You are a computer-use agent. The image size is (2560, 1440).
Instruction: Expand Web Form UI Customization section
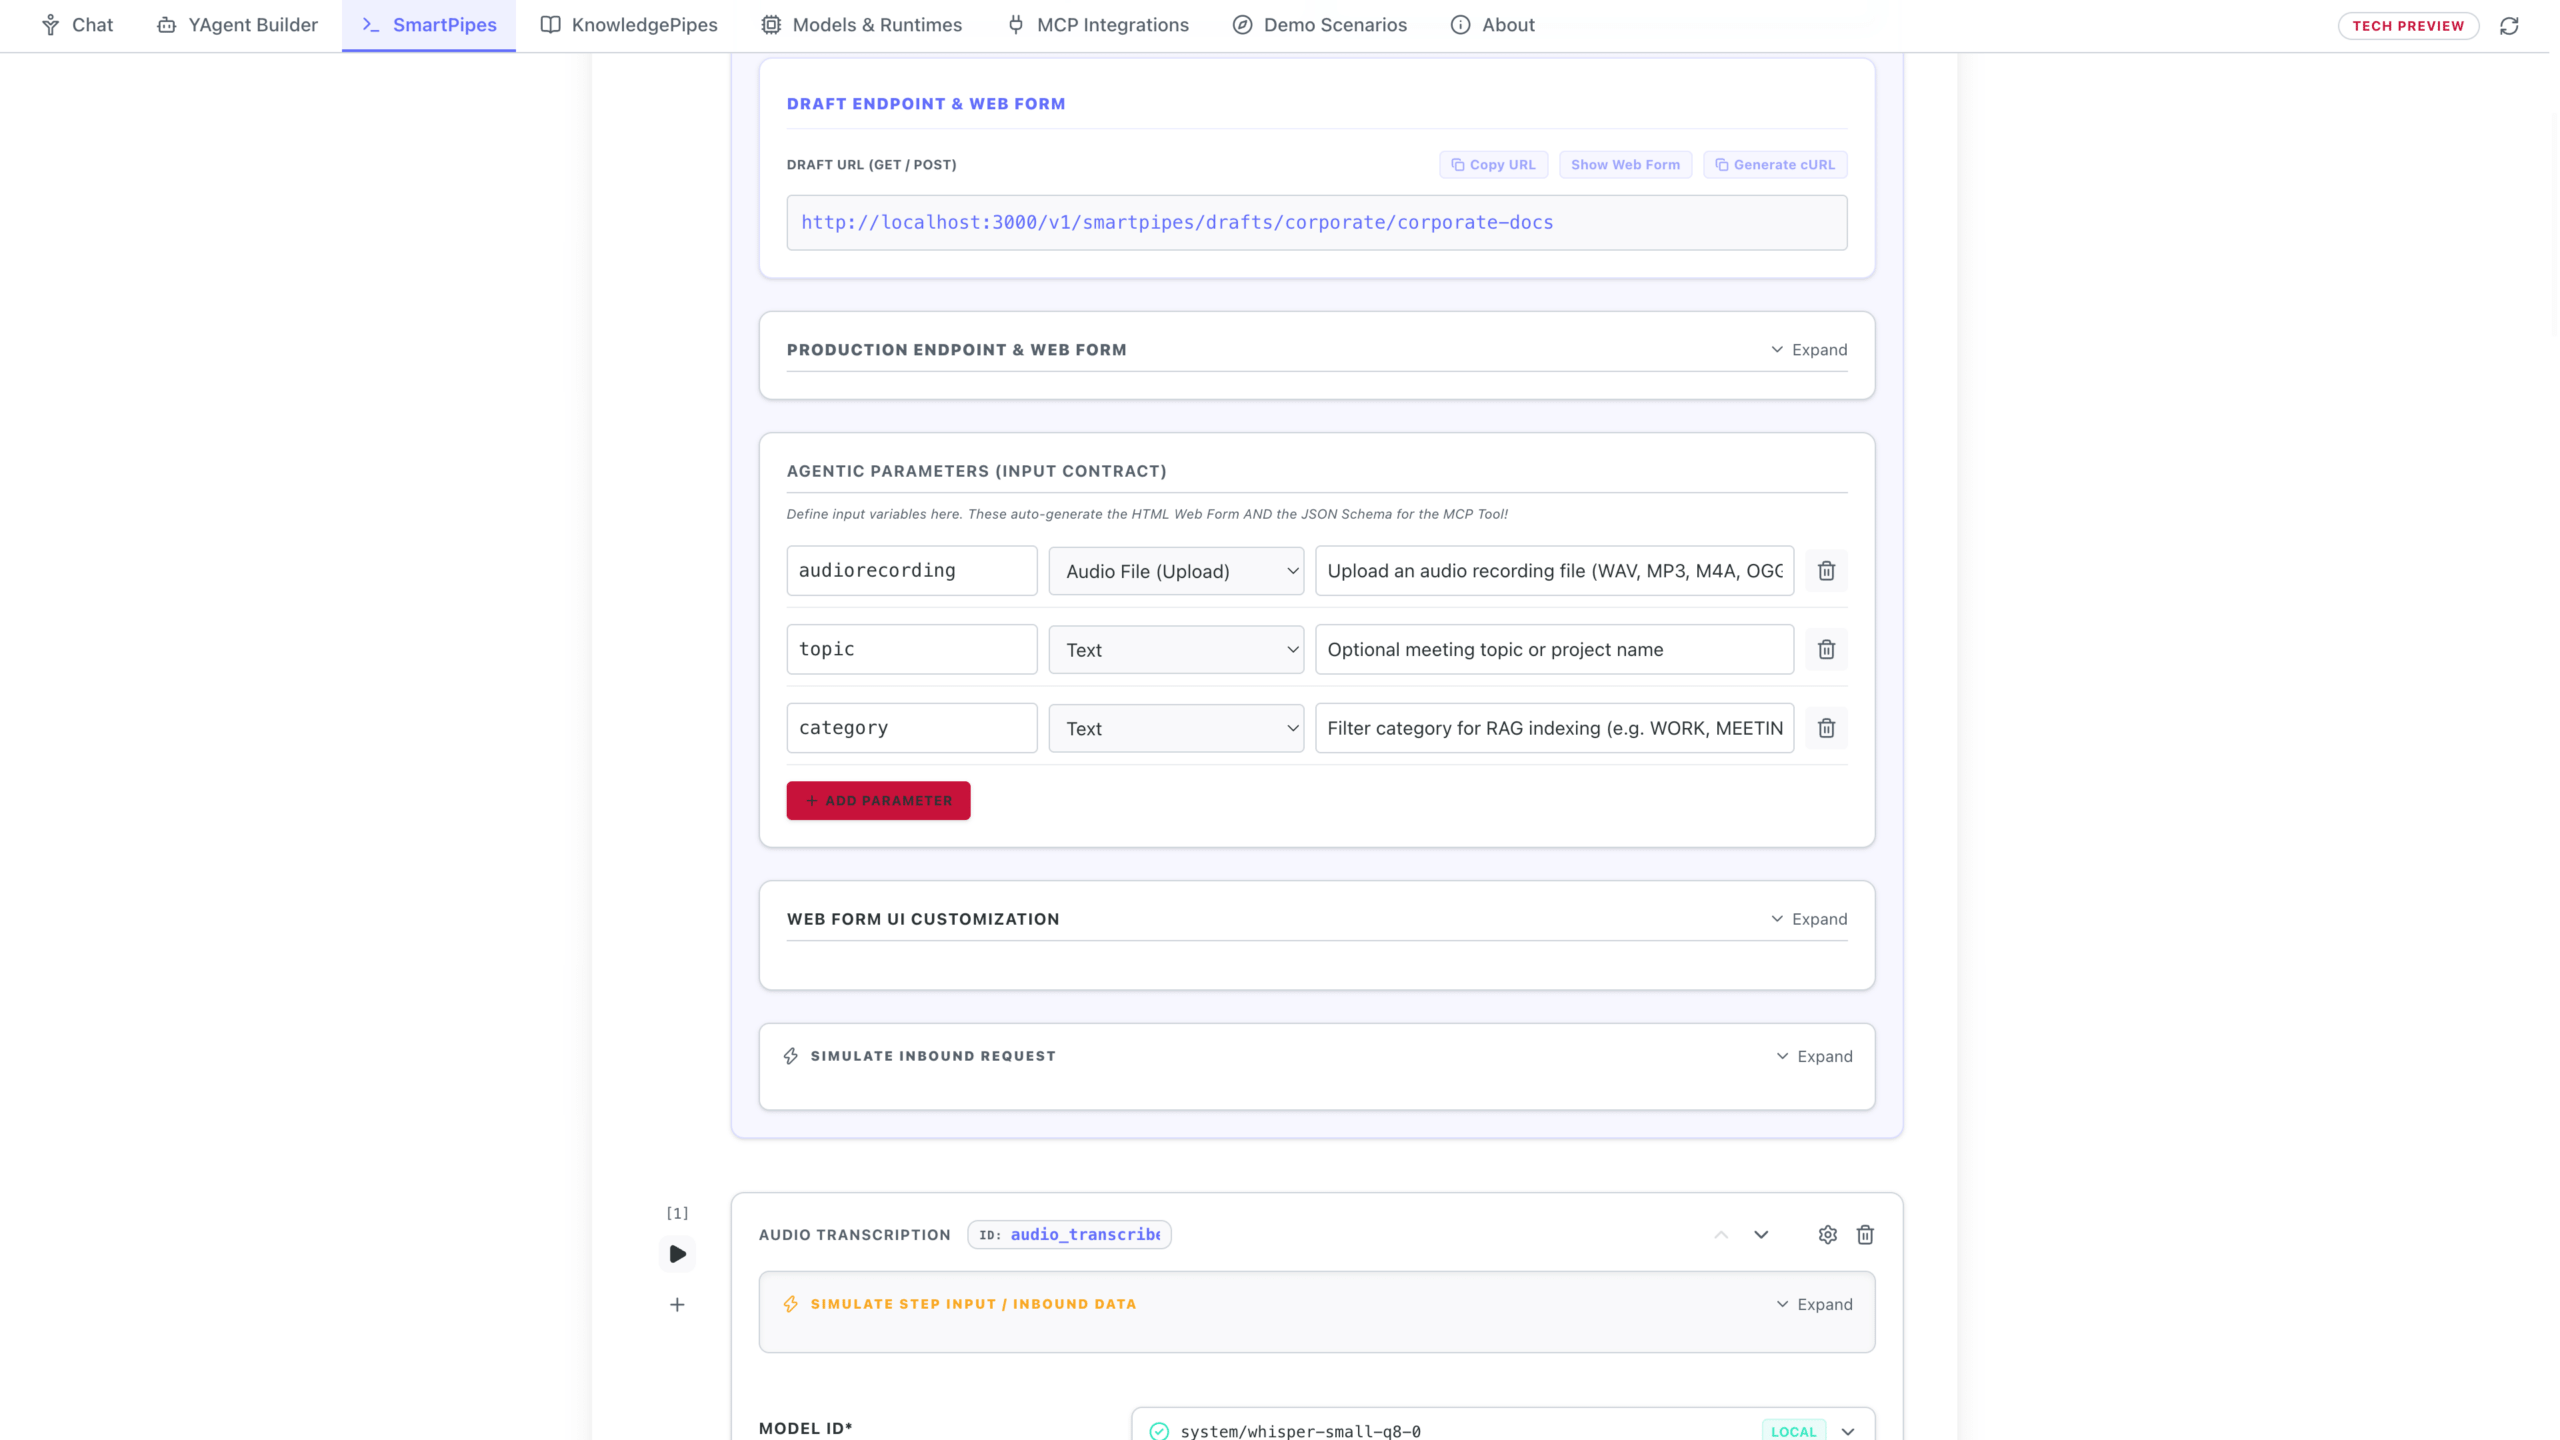[x=1809, y=919]
